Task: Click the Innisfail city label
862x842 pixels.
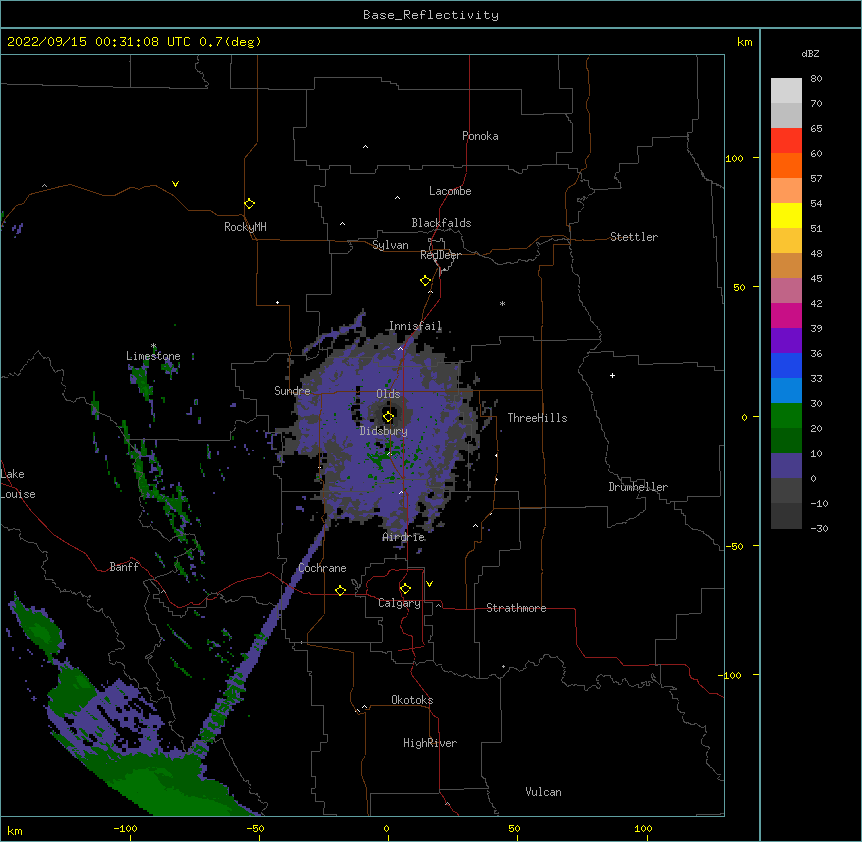Action: pos(416,326)
